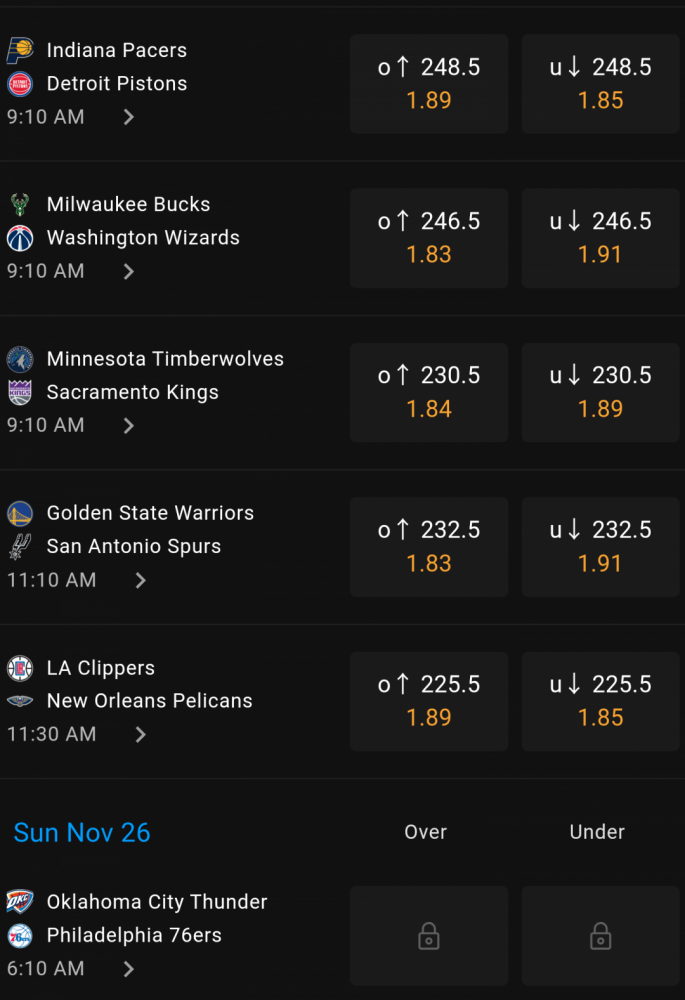The width and height of the screenshot is (685, 1000).
Task: Click the Sacramento Kings logo
Action: [x=20, y=392]
